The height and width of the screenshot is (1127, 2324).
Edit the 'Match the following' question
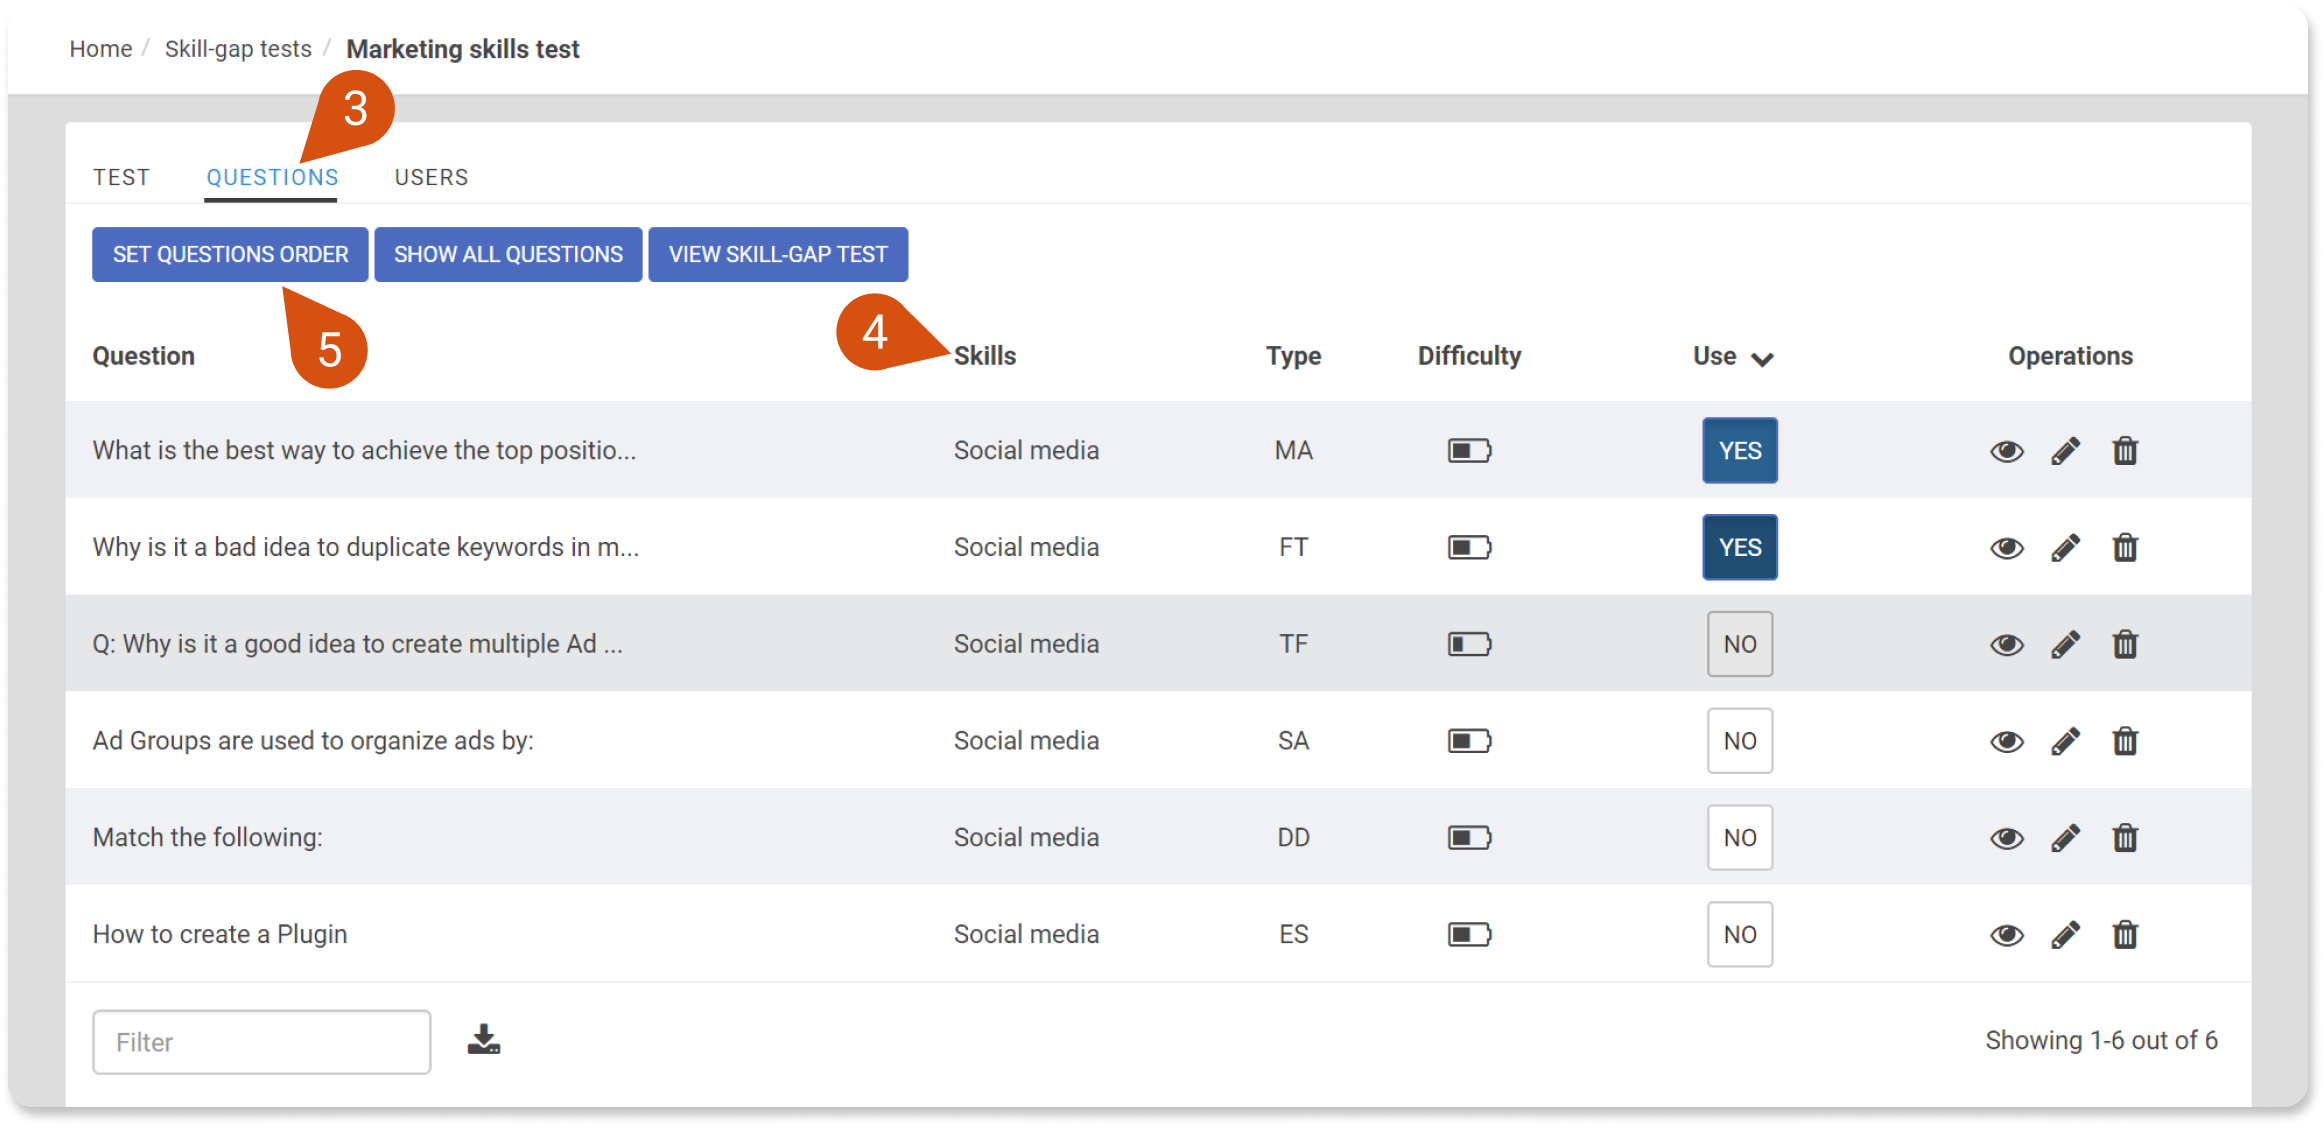coord(2066,838)
